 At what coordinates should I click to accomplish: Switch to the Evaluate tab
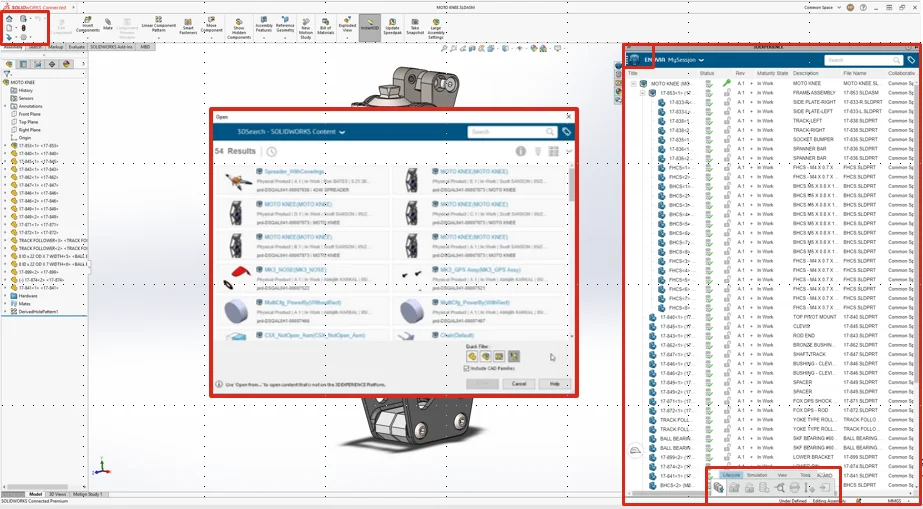[76, 46]
